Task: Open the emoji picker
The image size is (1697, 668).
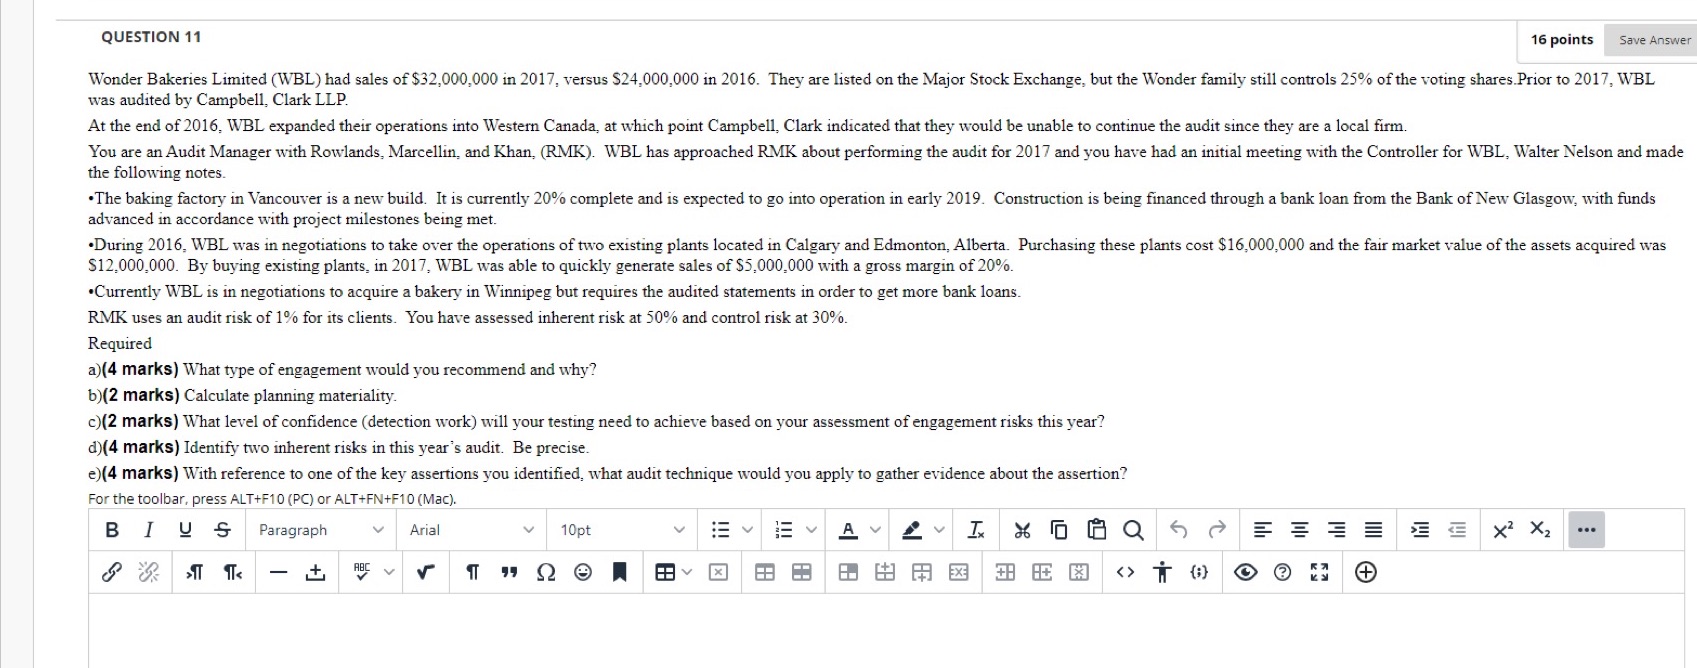Action: [583, 572]
